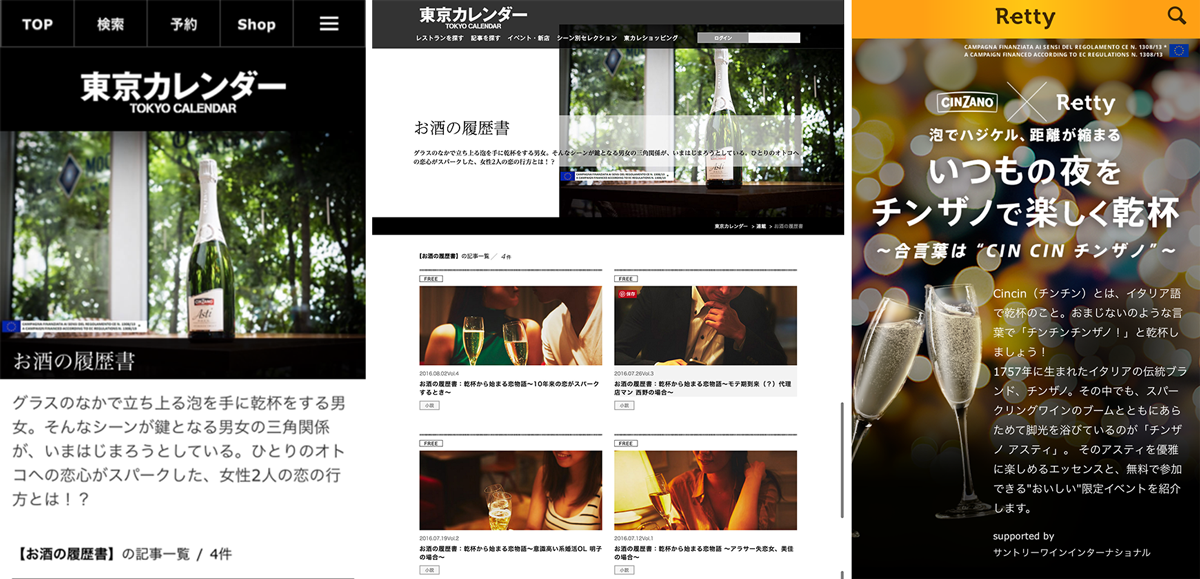Open the Vol.4 article thumbnail with two champagne glasses
This screenshot has height=579, width=1200.
(510, 327)
